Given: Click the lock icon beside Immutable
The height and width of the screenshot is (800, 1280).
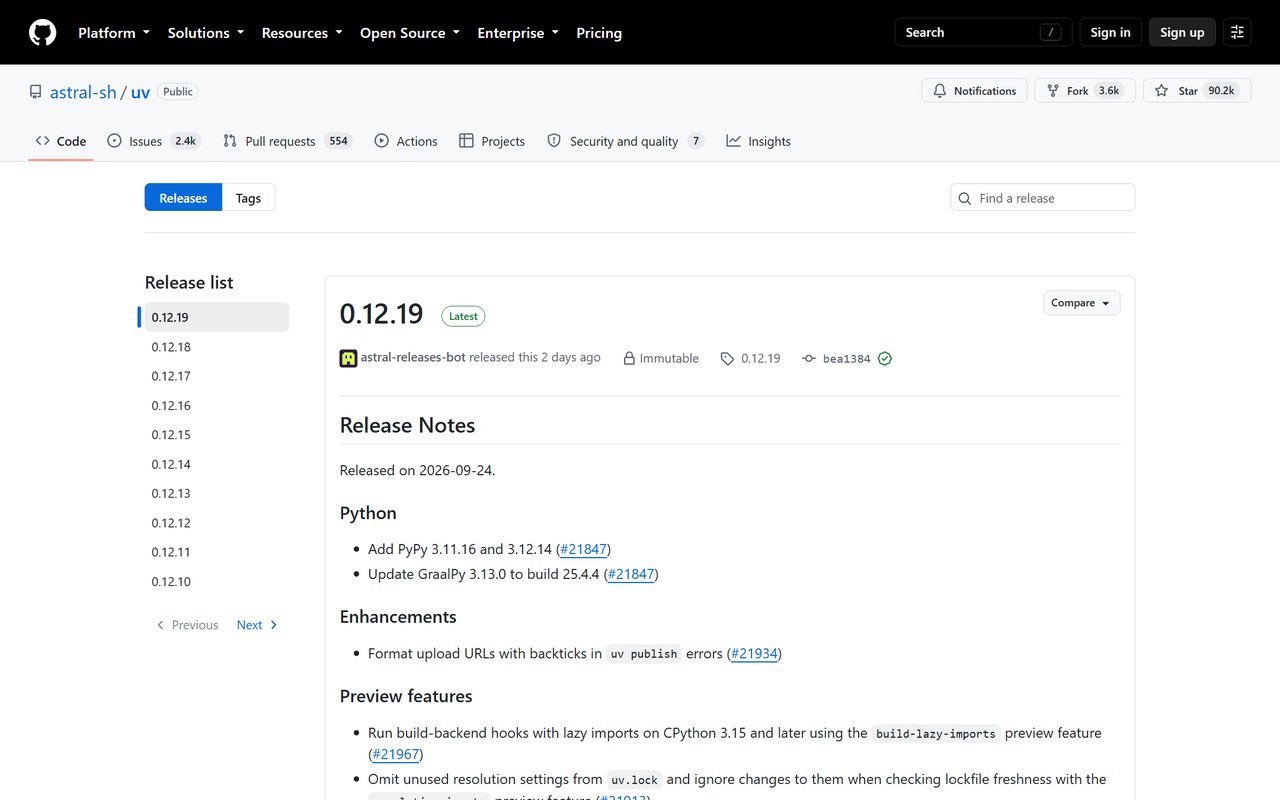Looking at the screenshot, I should (629, 358).
